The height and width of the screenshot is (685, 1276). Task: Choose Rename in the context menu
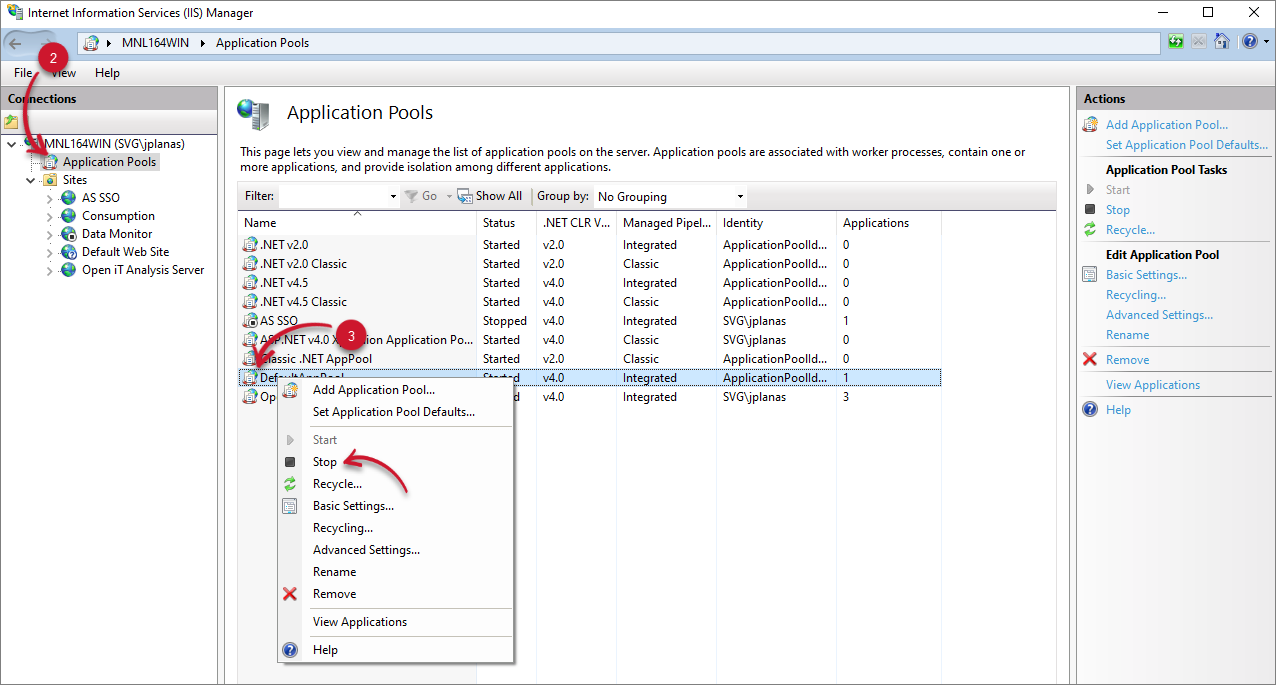tap(334, 572)
